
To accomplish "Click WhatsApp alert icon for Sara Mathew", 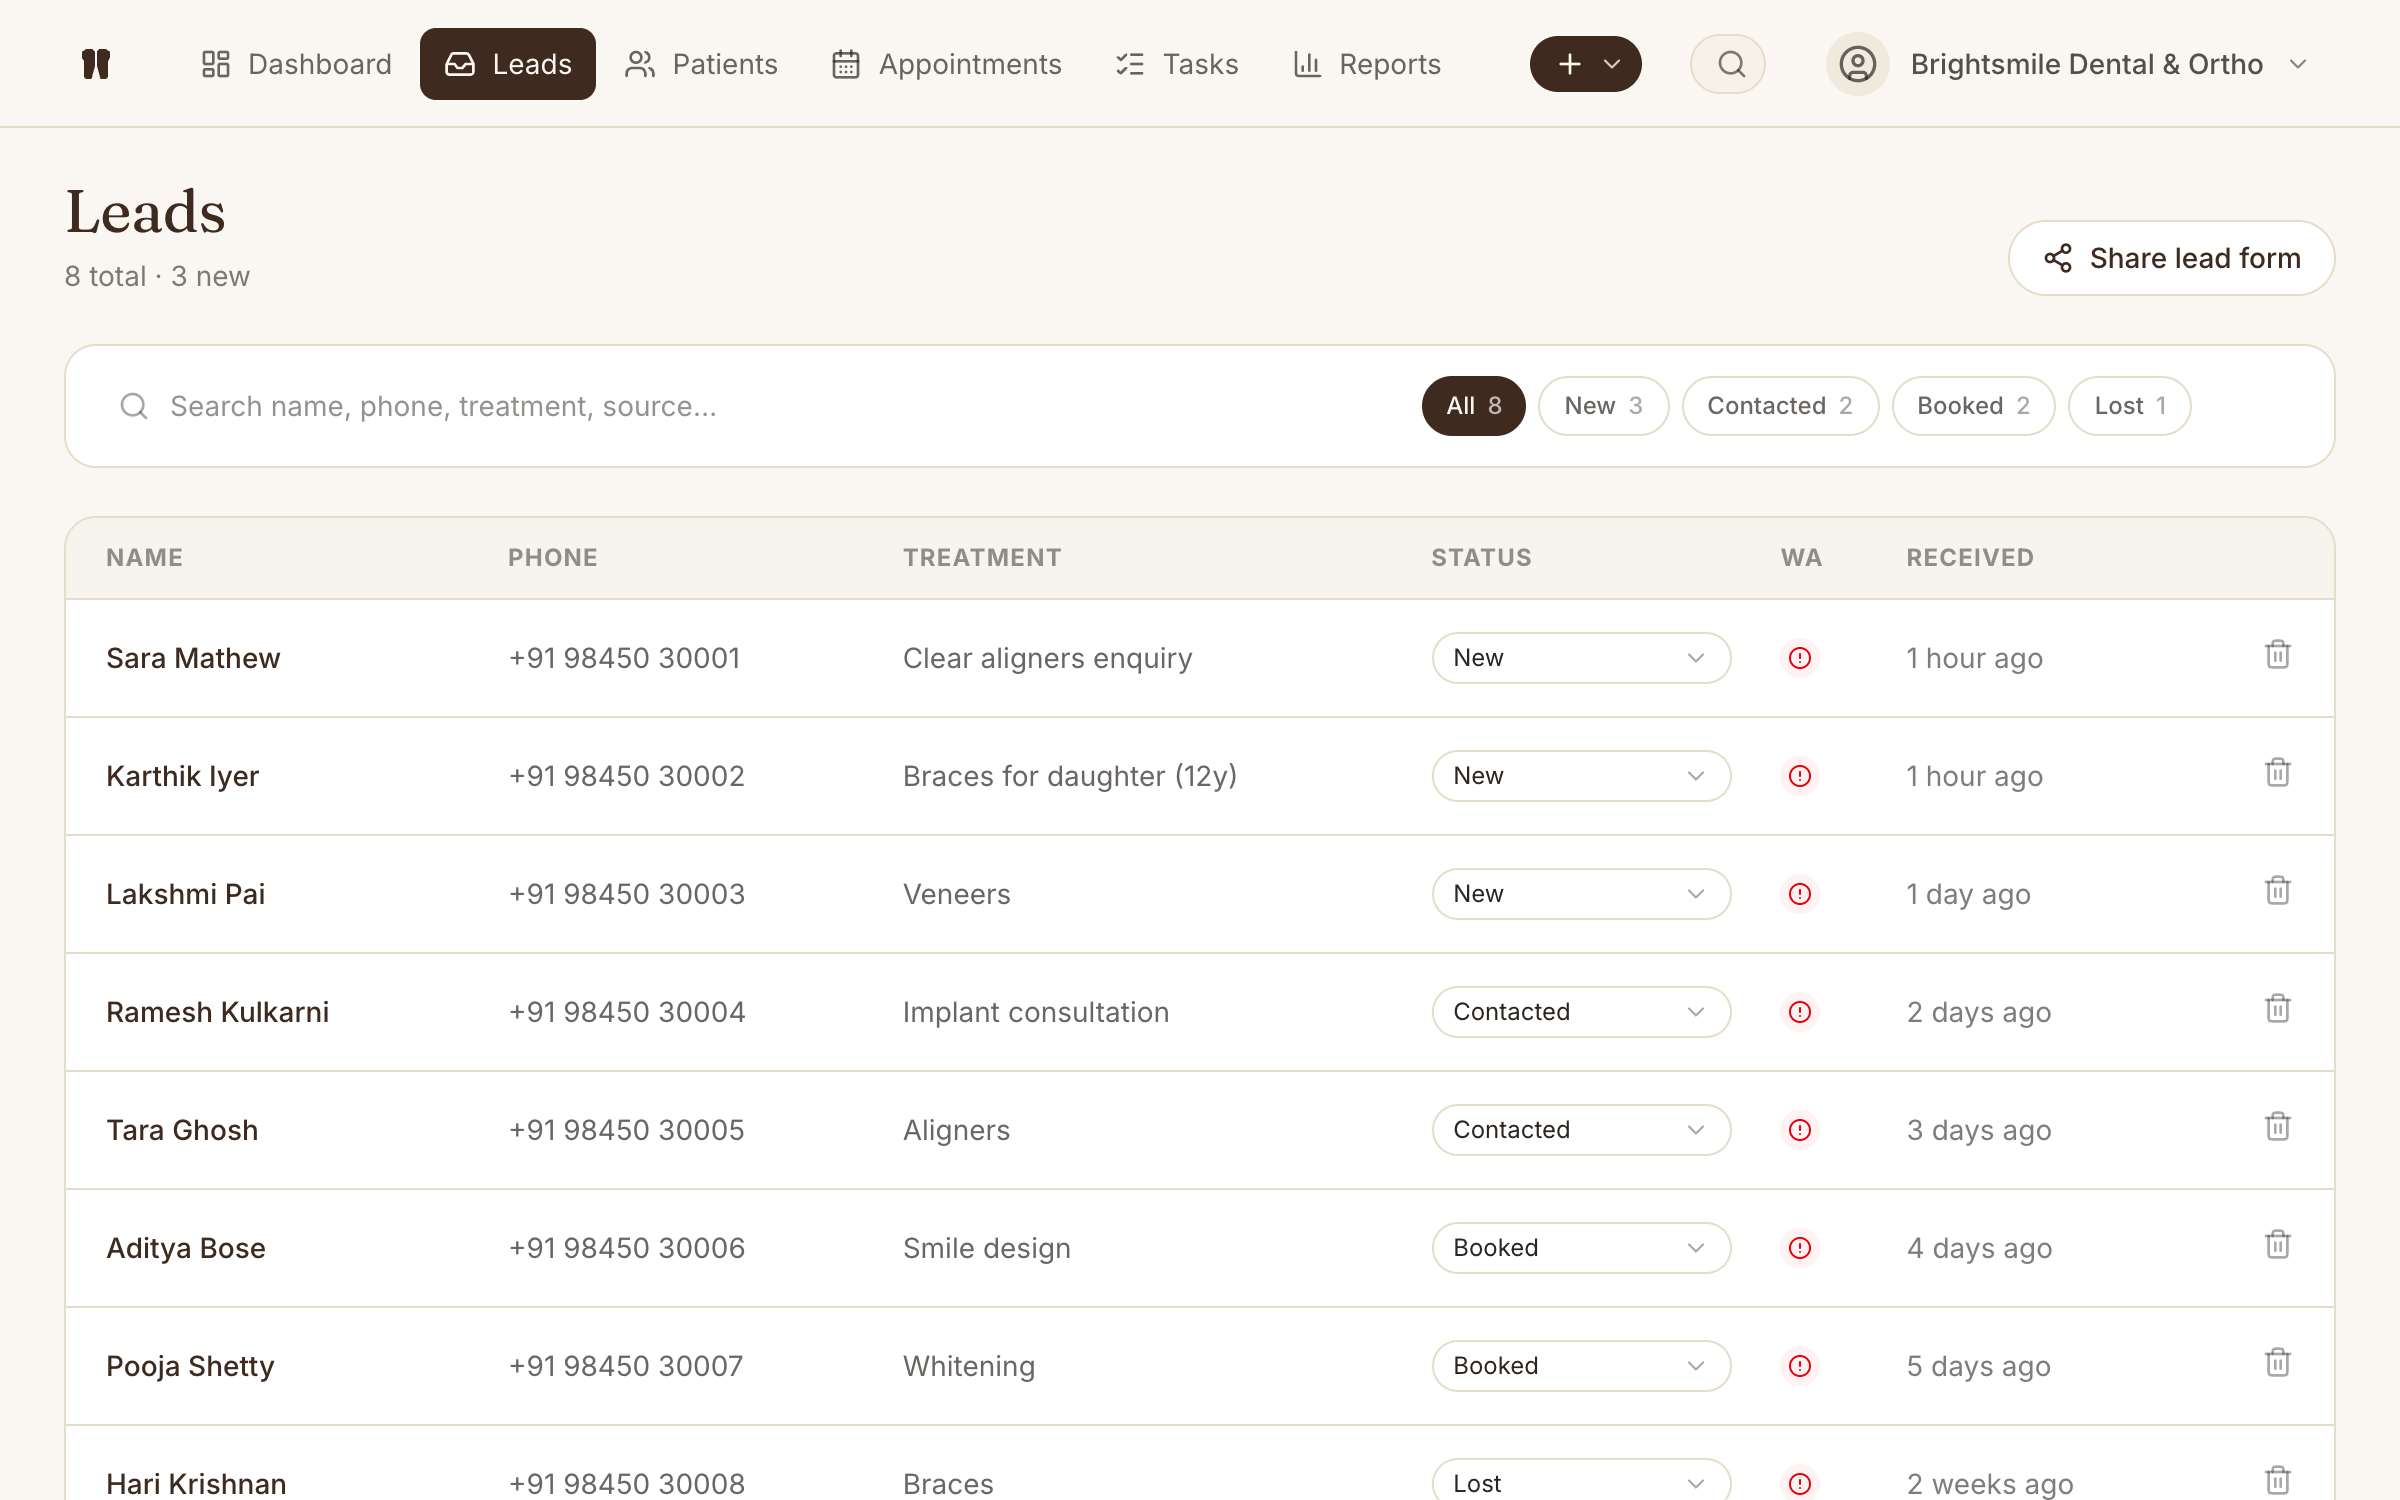I will click(x=1800, y=658).
